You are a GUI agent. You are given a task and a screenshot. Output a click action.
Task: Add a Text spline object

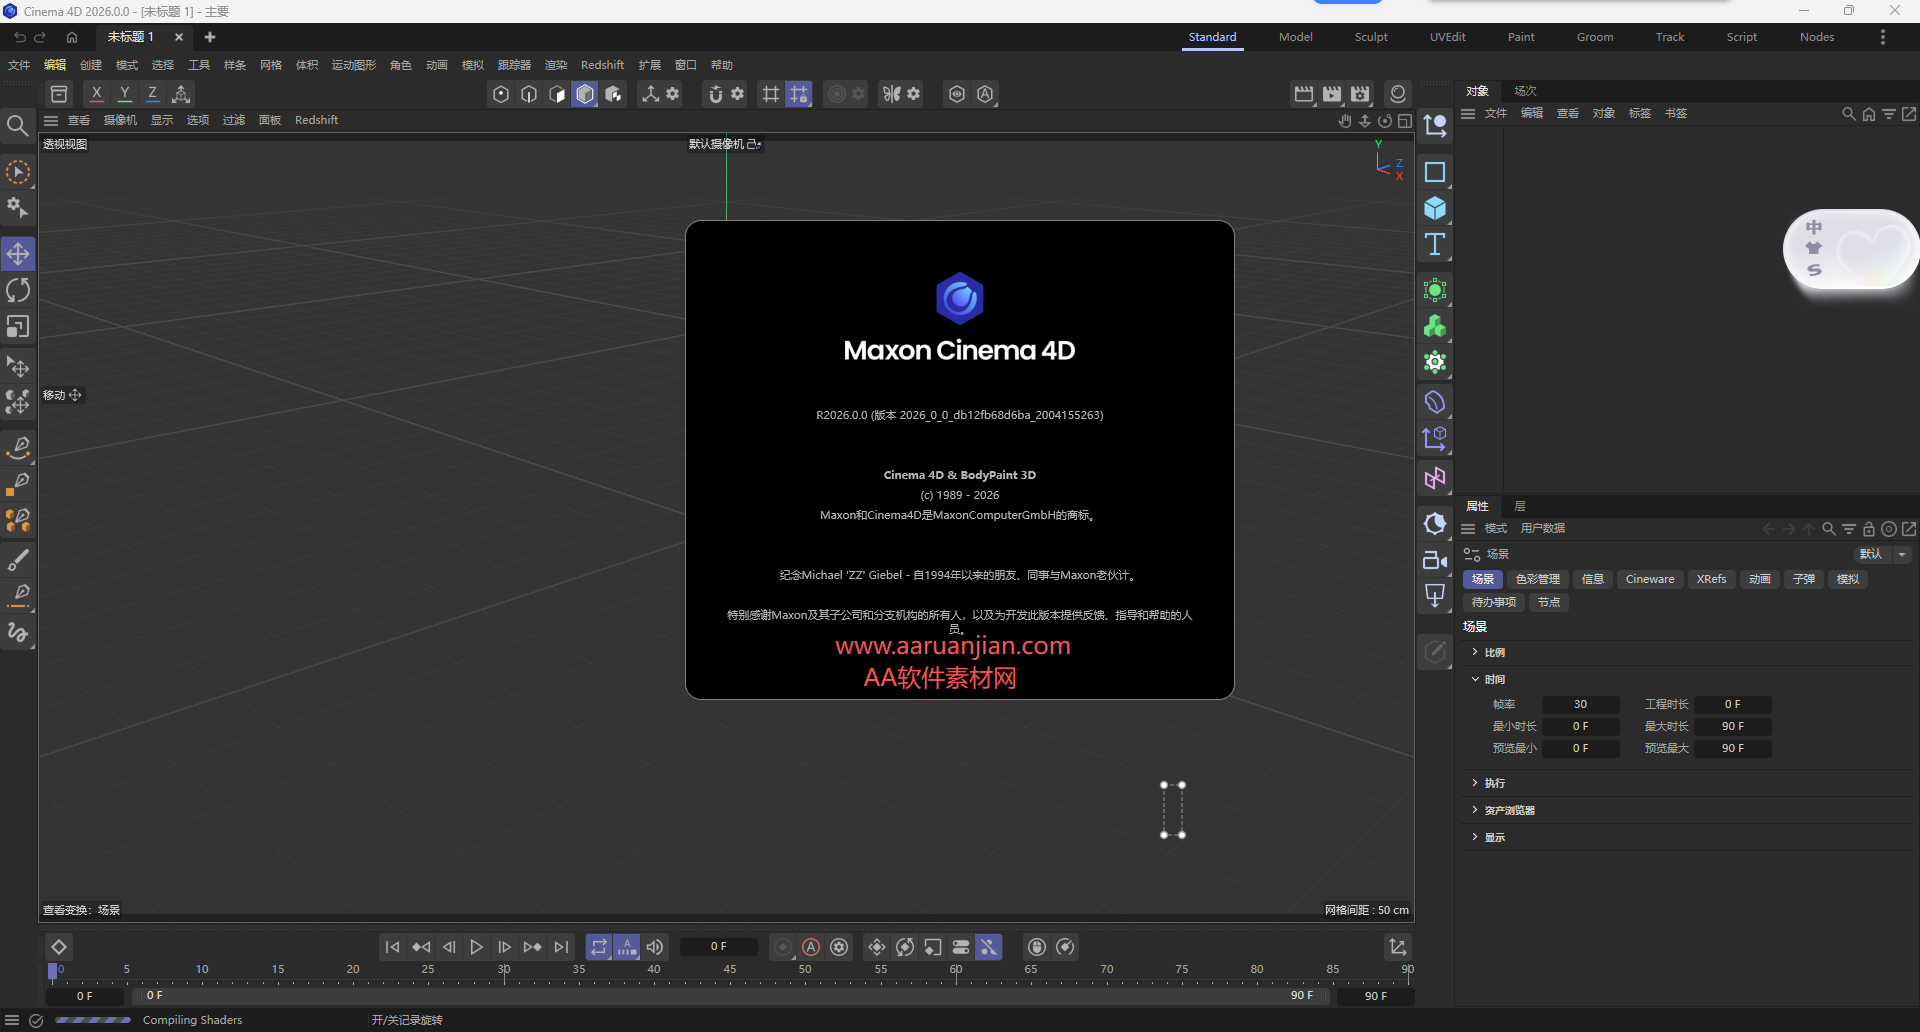point(1435,244)
